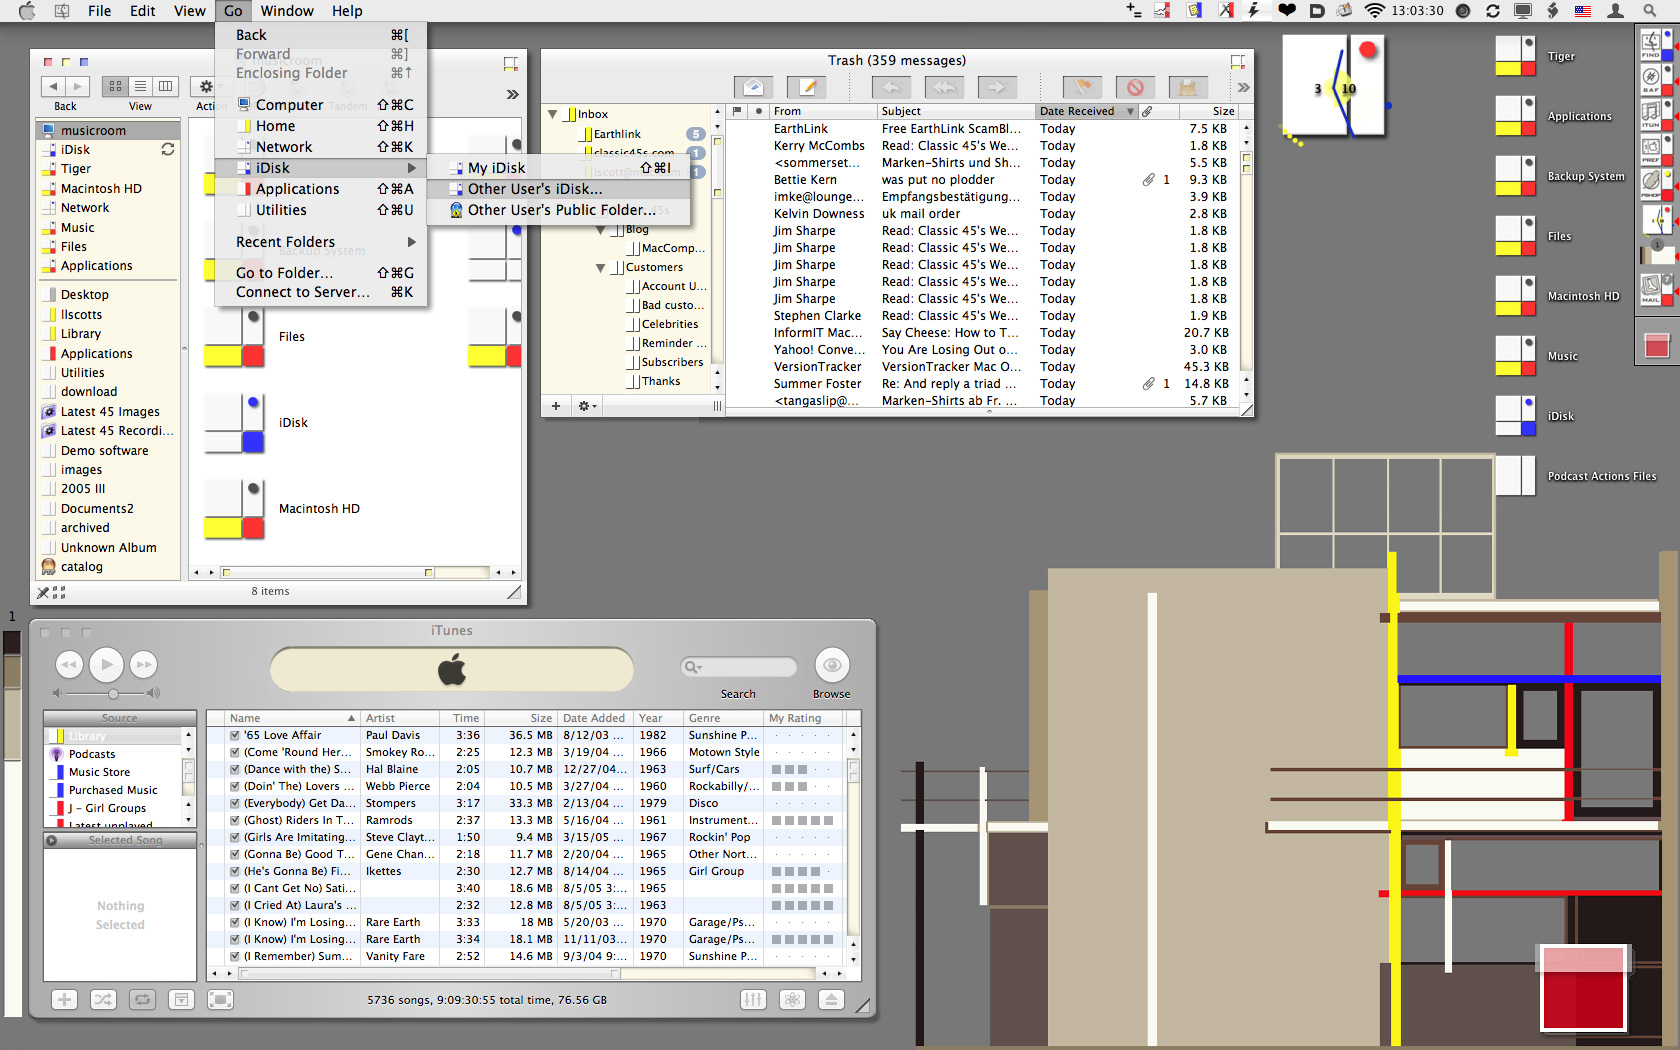Screen dimensions: 1680x1050
Task: Turn on the iTunes visualizer
Action: [x=792, y=999]
